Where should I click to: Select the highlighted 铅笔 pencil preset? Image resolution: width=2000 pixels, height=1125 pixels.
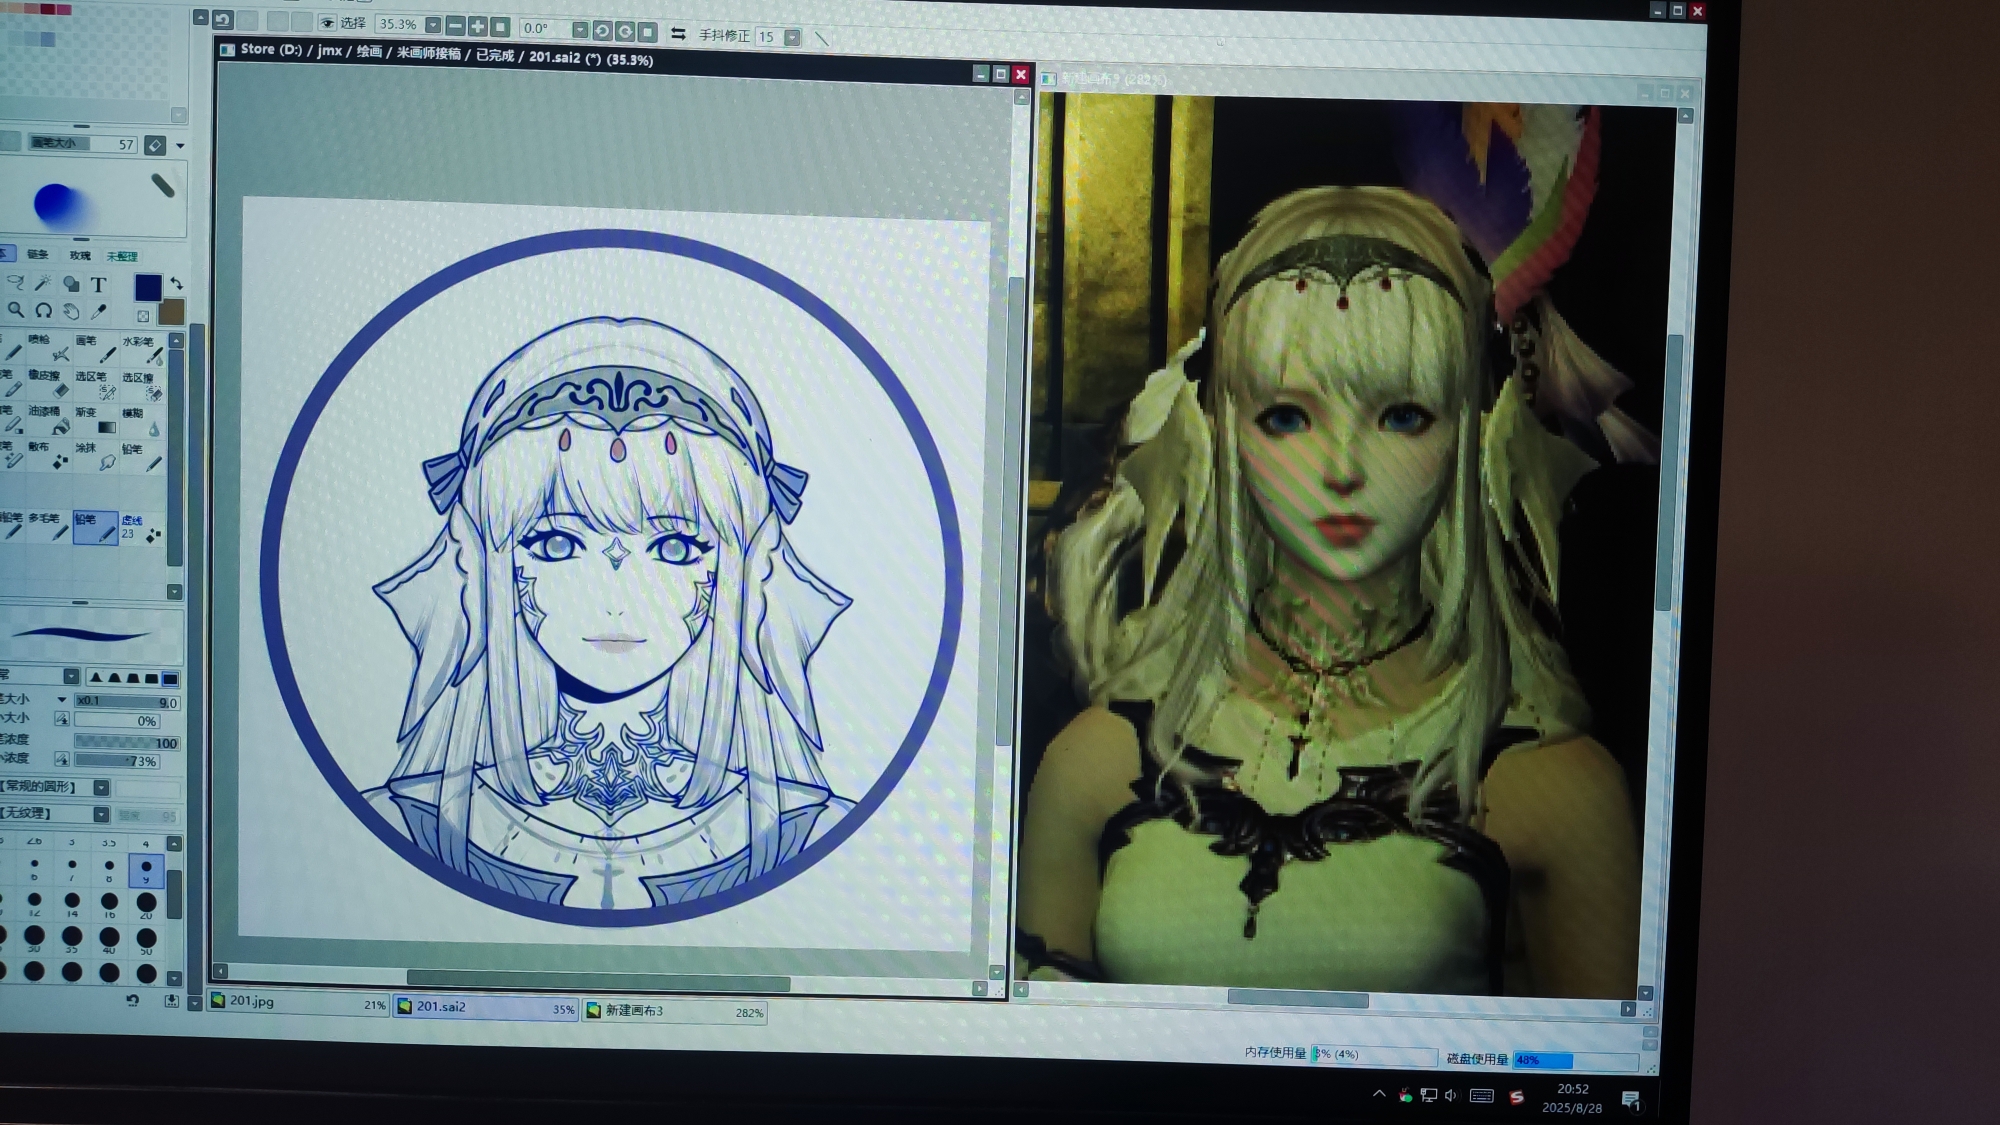click(x=95, y=527)
